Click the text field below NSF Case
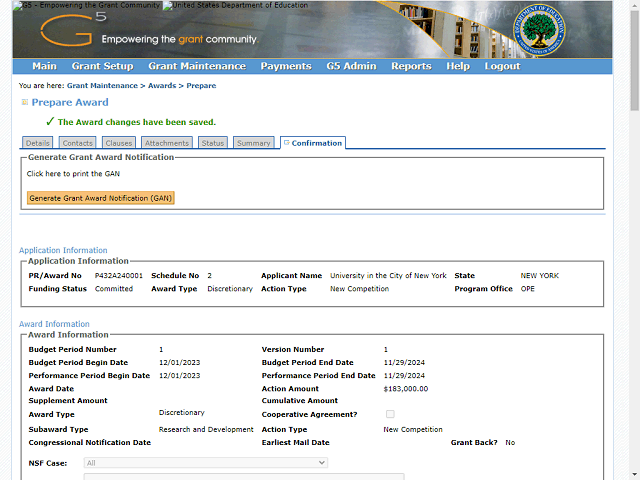640x480 pixels. coord(244,476)
